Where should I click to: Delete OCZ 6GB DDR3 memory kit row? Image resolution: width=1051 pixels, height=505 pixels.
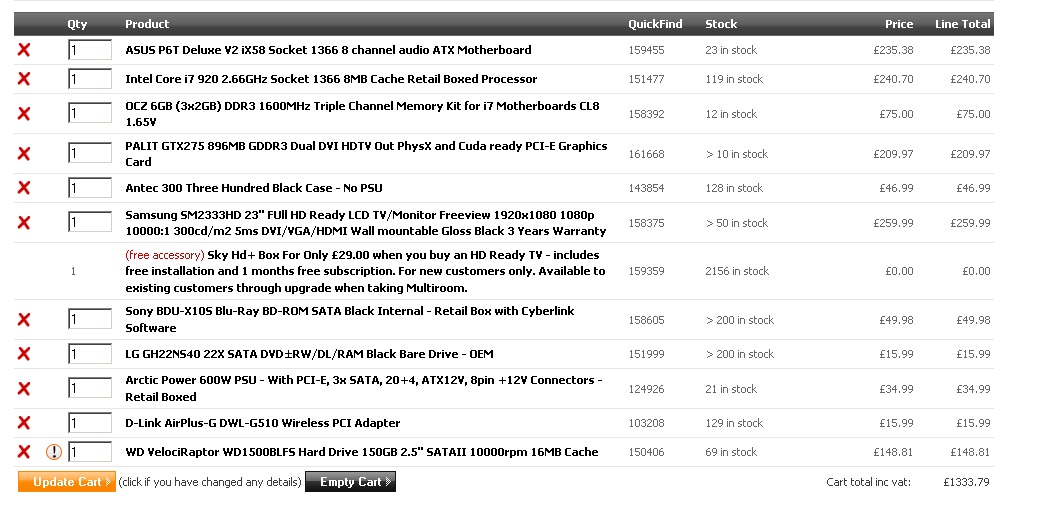(23, 114)
